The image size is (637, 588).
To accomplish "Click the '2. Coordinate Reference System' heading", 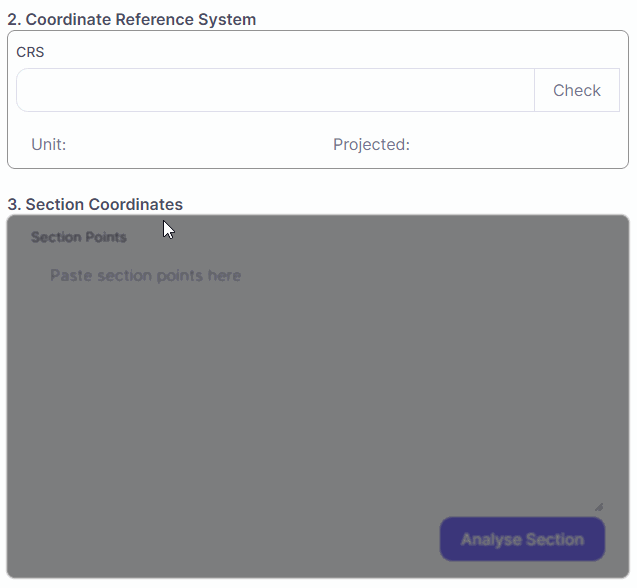I will click(x=131, y=19).
